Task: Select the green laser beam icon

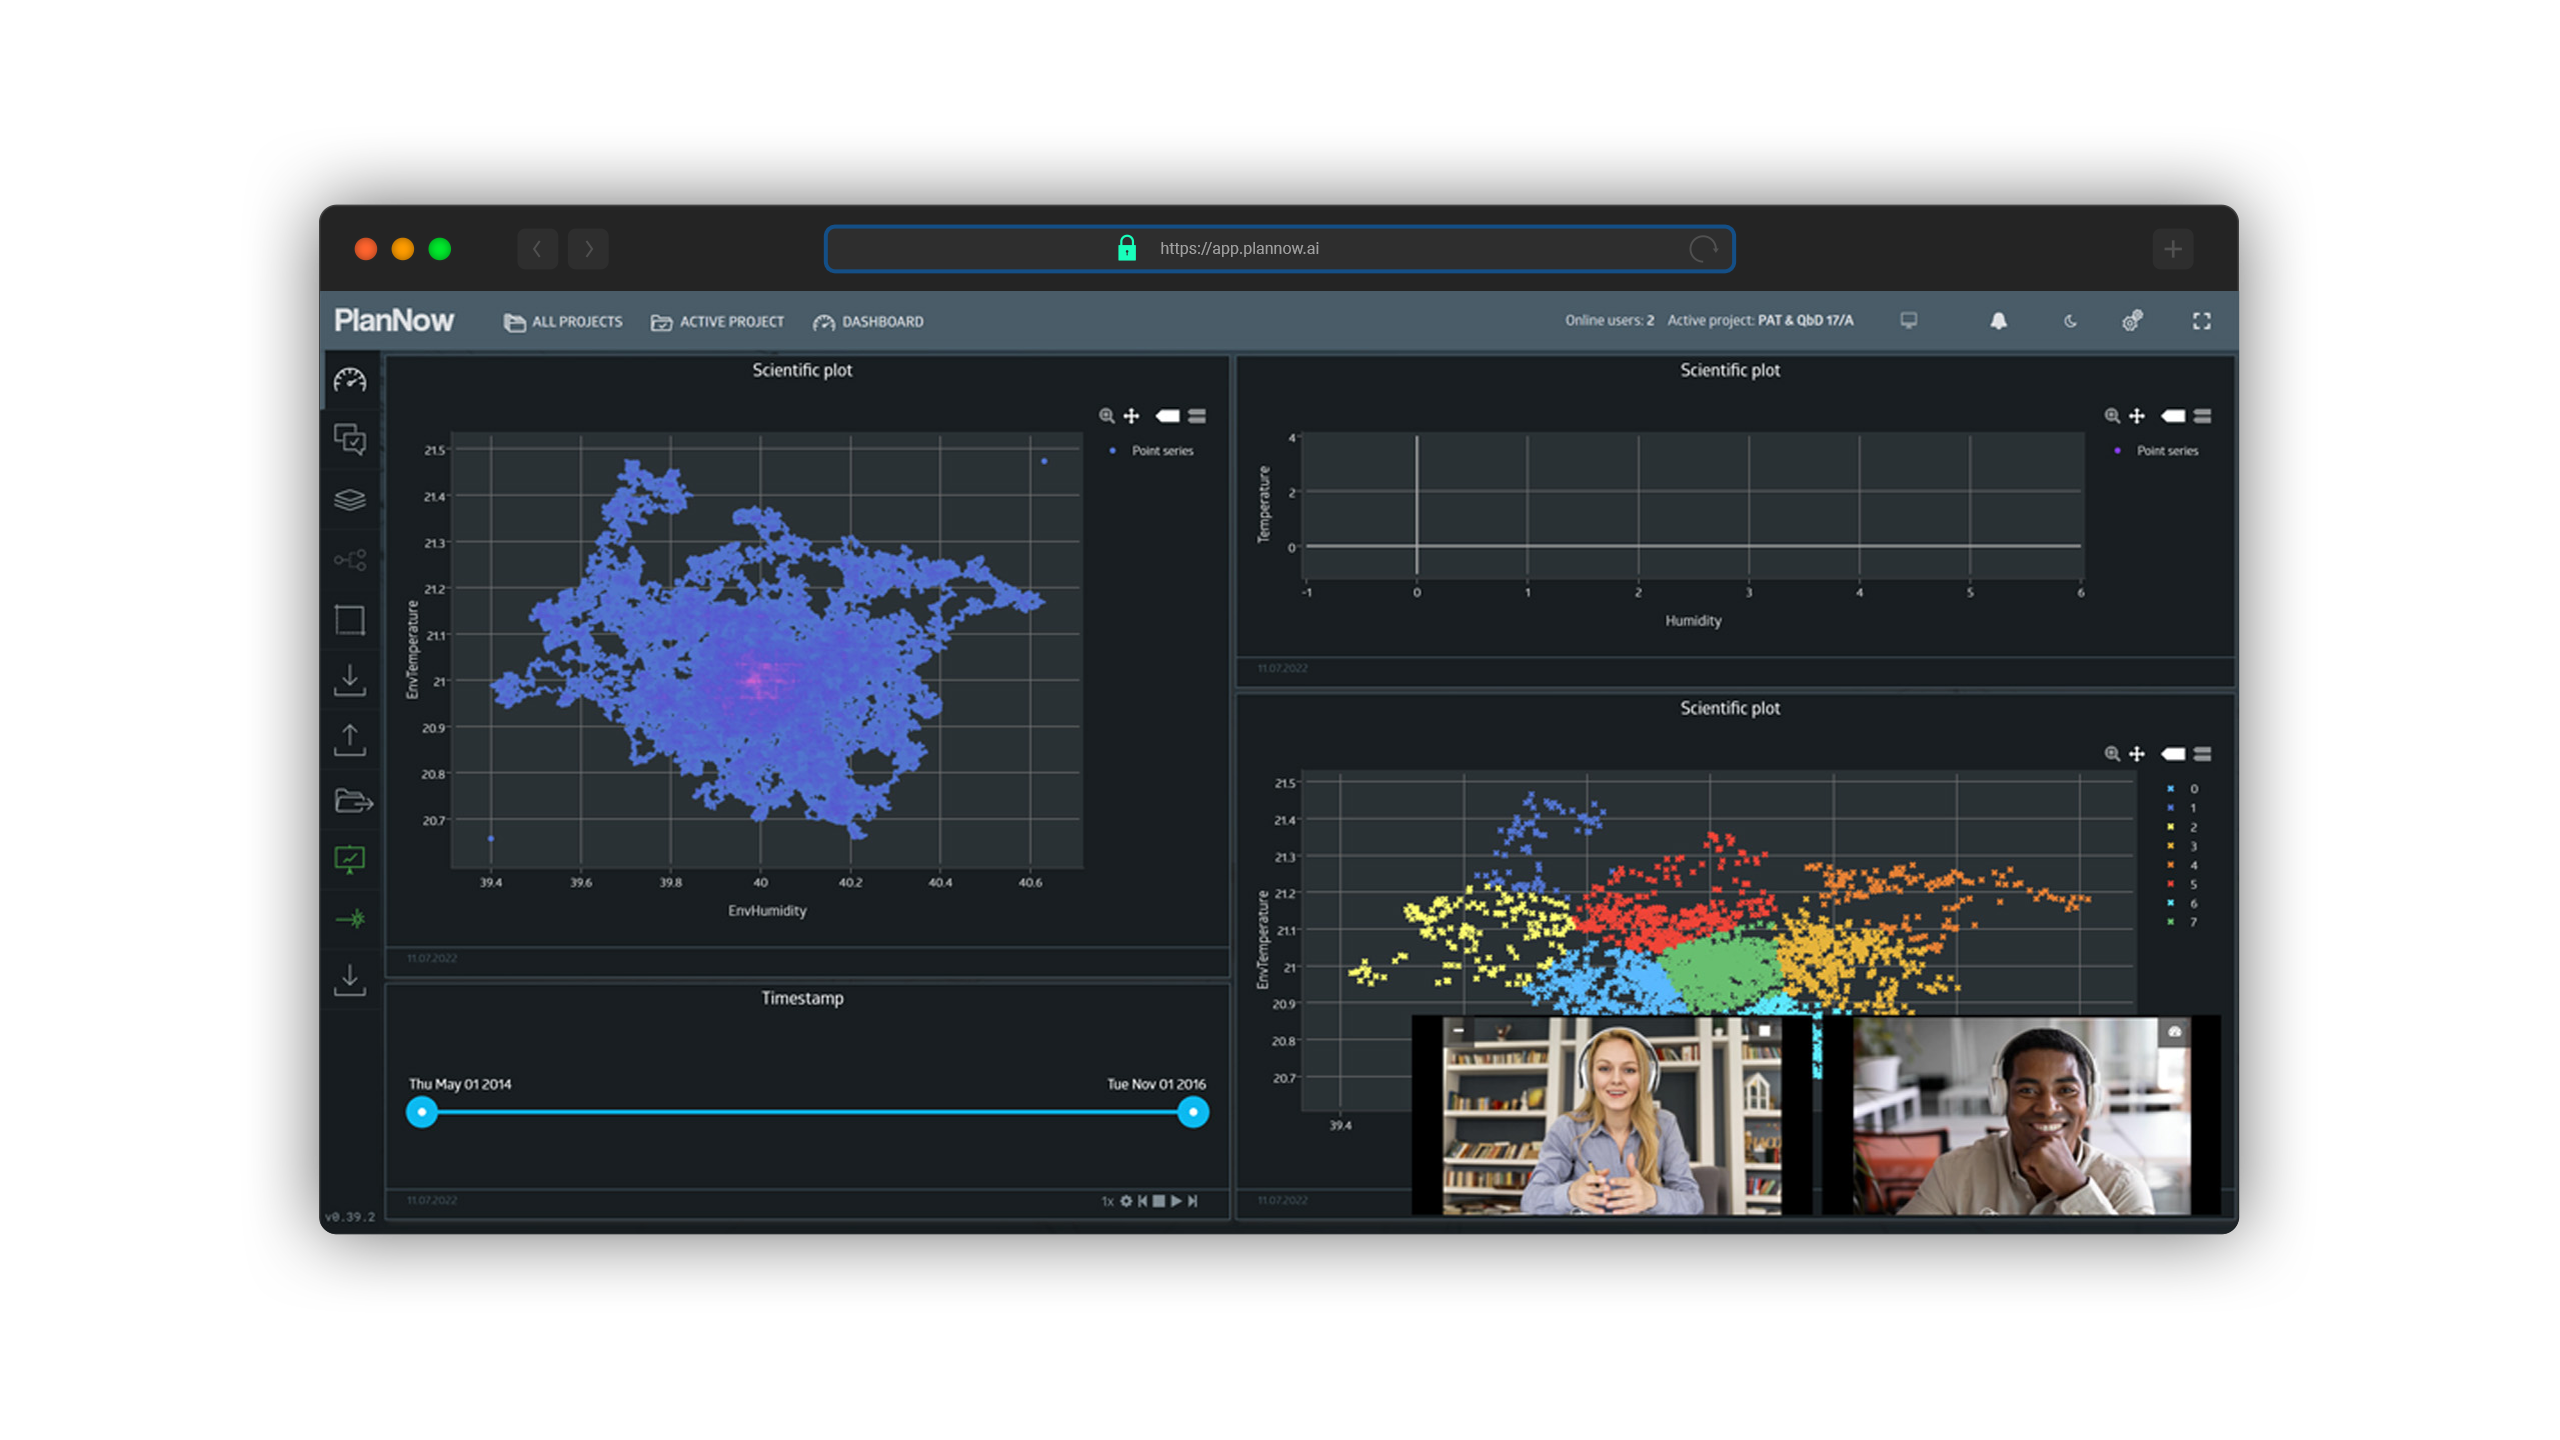Action: tap(351, 919)
